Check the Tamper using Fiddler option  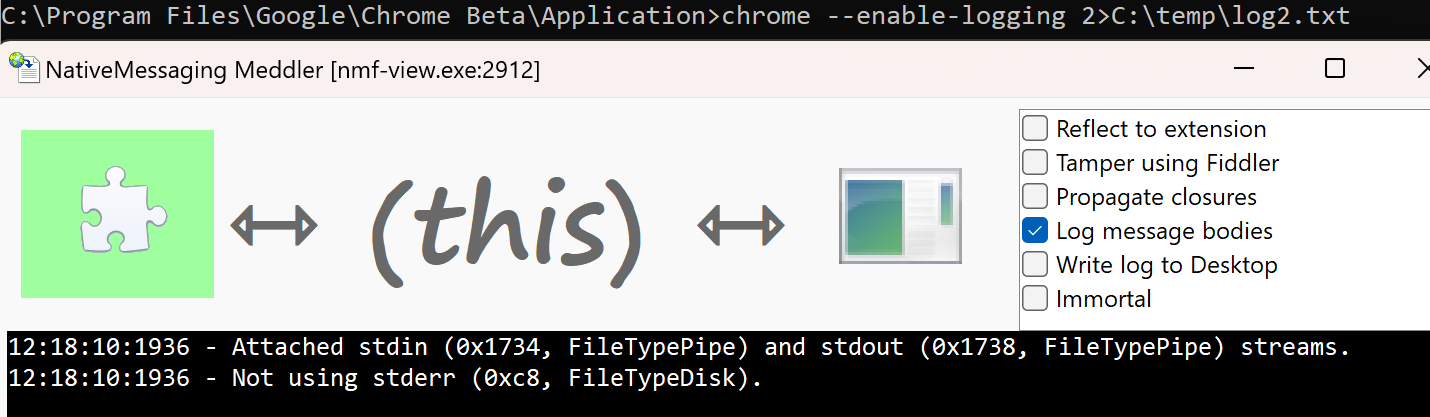(x=1035, y=163)
